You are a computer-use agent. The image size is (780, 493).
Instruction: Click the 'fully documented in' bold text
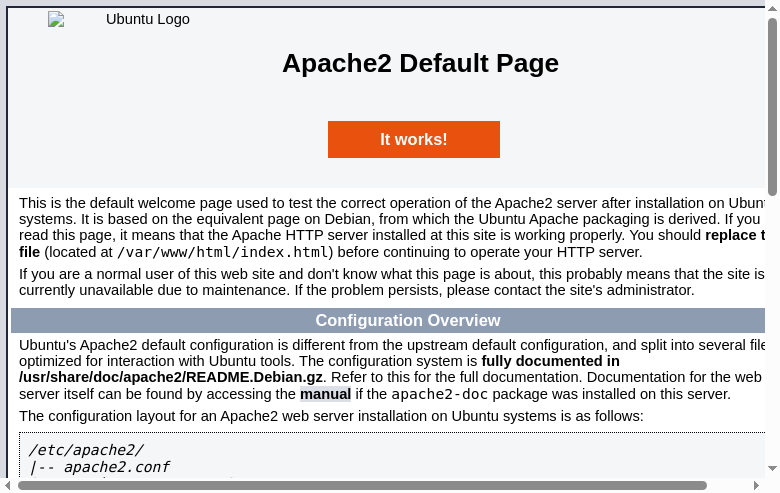click(x=551, y=361)
